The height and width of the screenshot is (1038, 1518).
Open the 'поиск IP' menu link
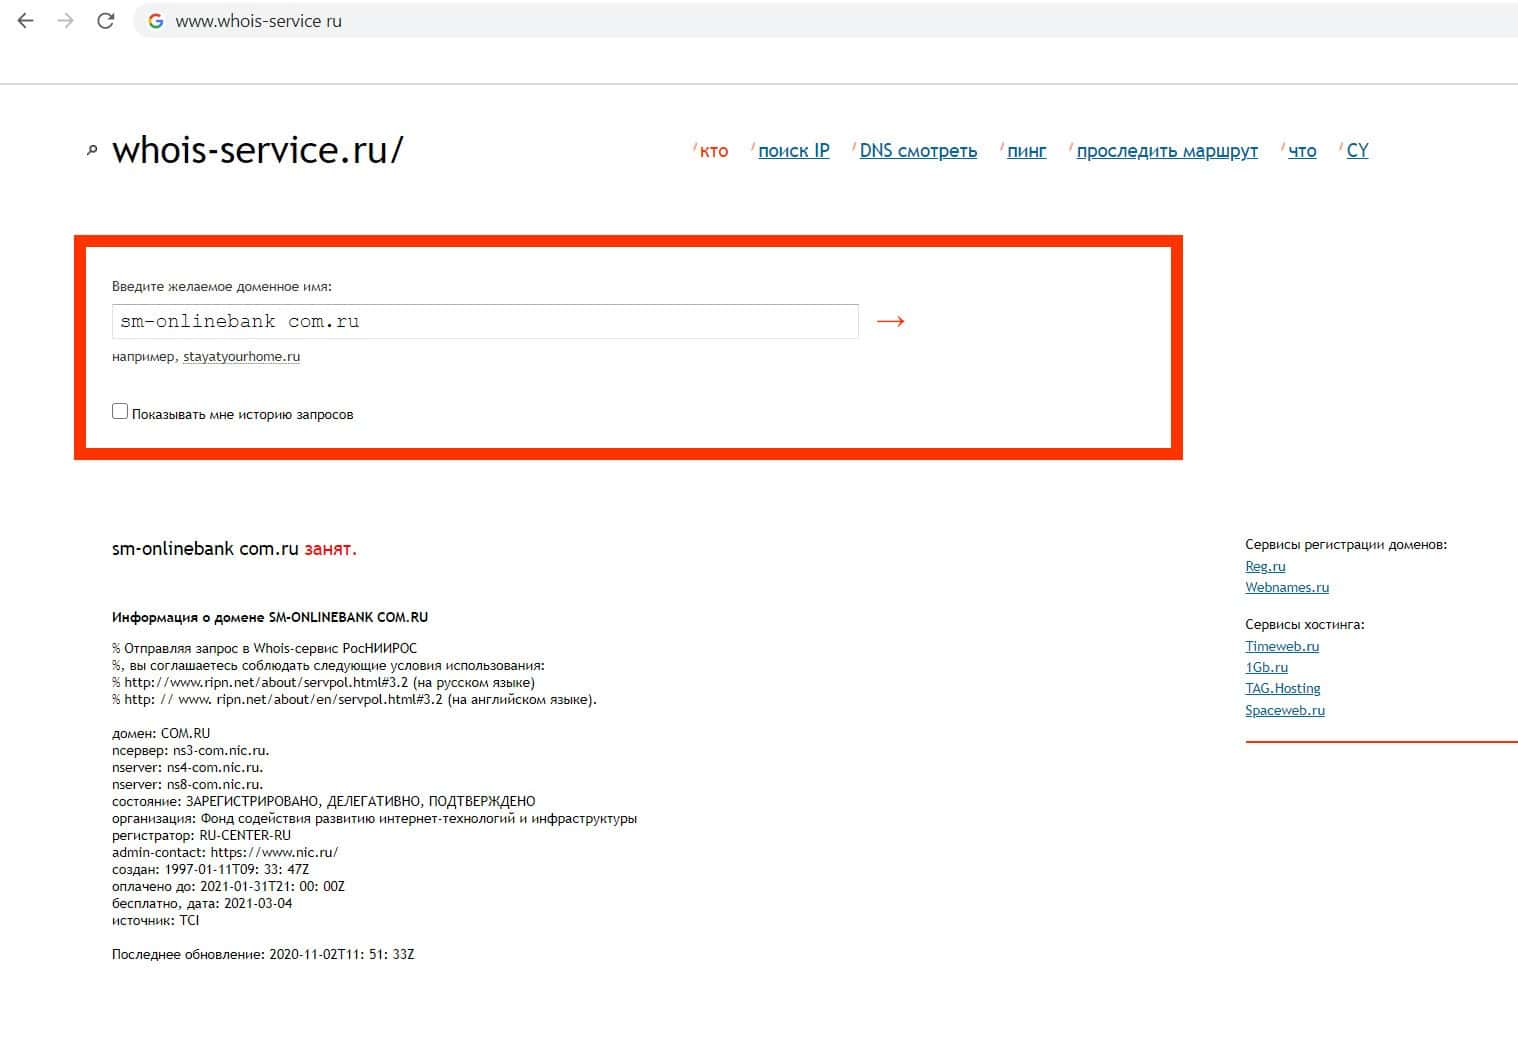[793, 151]
